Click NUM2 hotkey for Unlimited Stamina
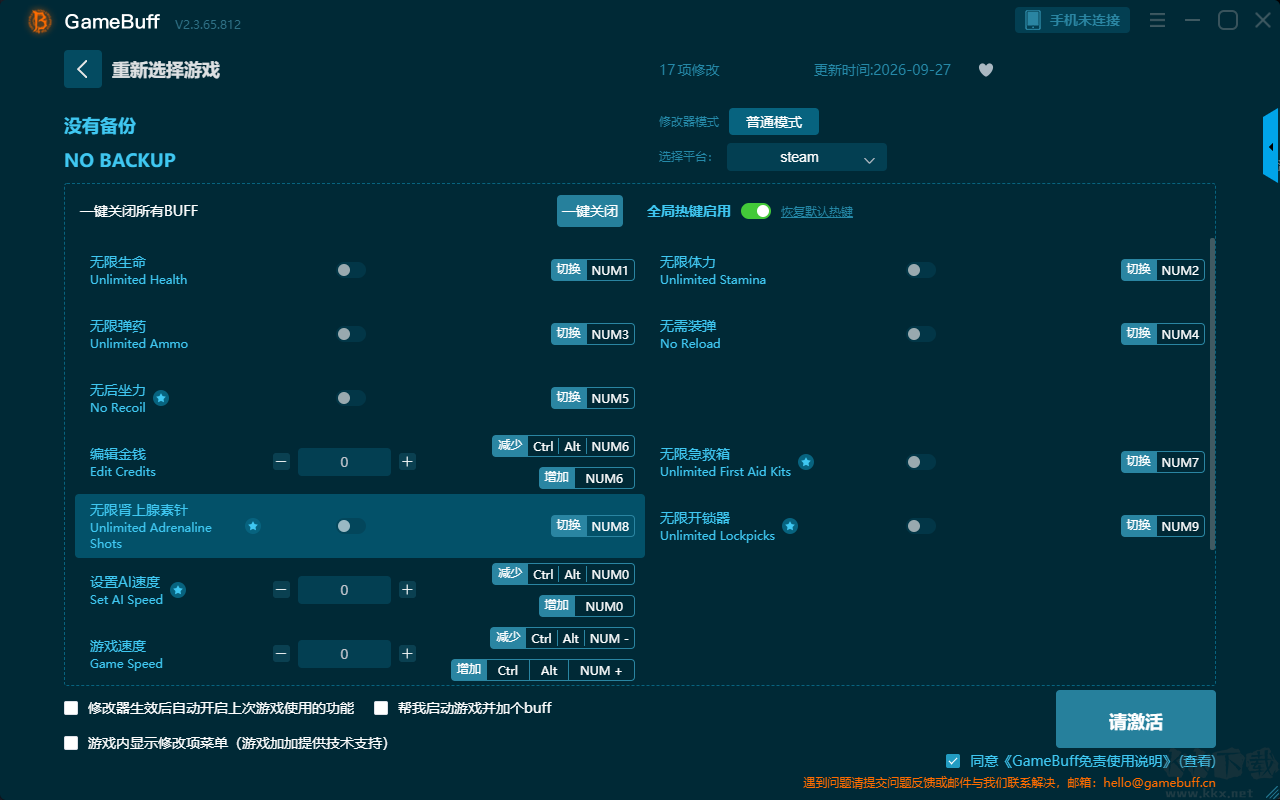This screenshot has width=1280, height=800. click(1180, 270)
